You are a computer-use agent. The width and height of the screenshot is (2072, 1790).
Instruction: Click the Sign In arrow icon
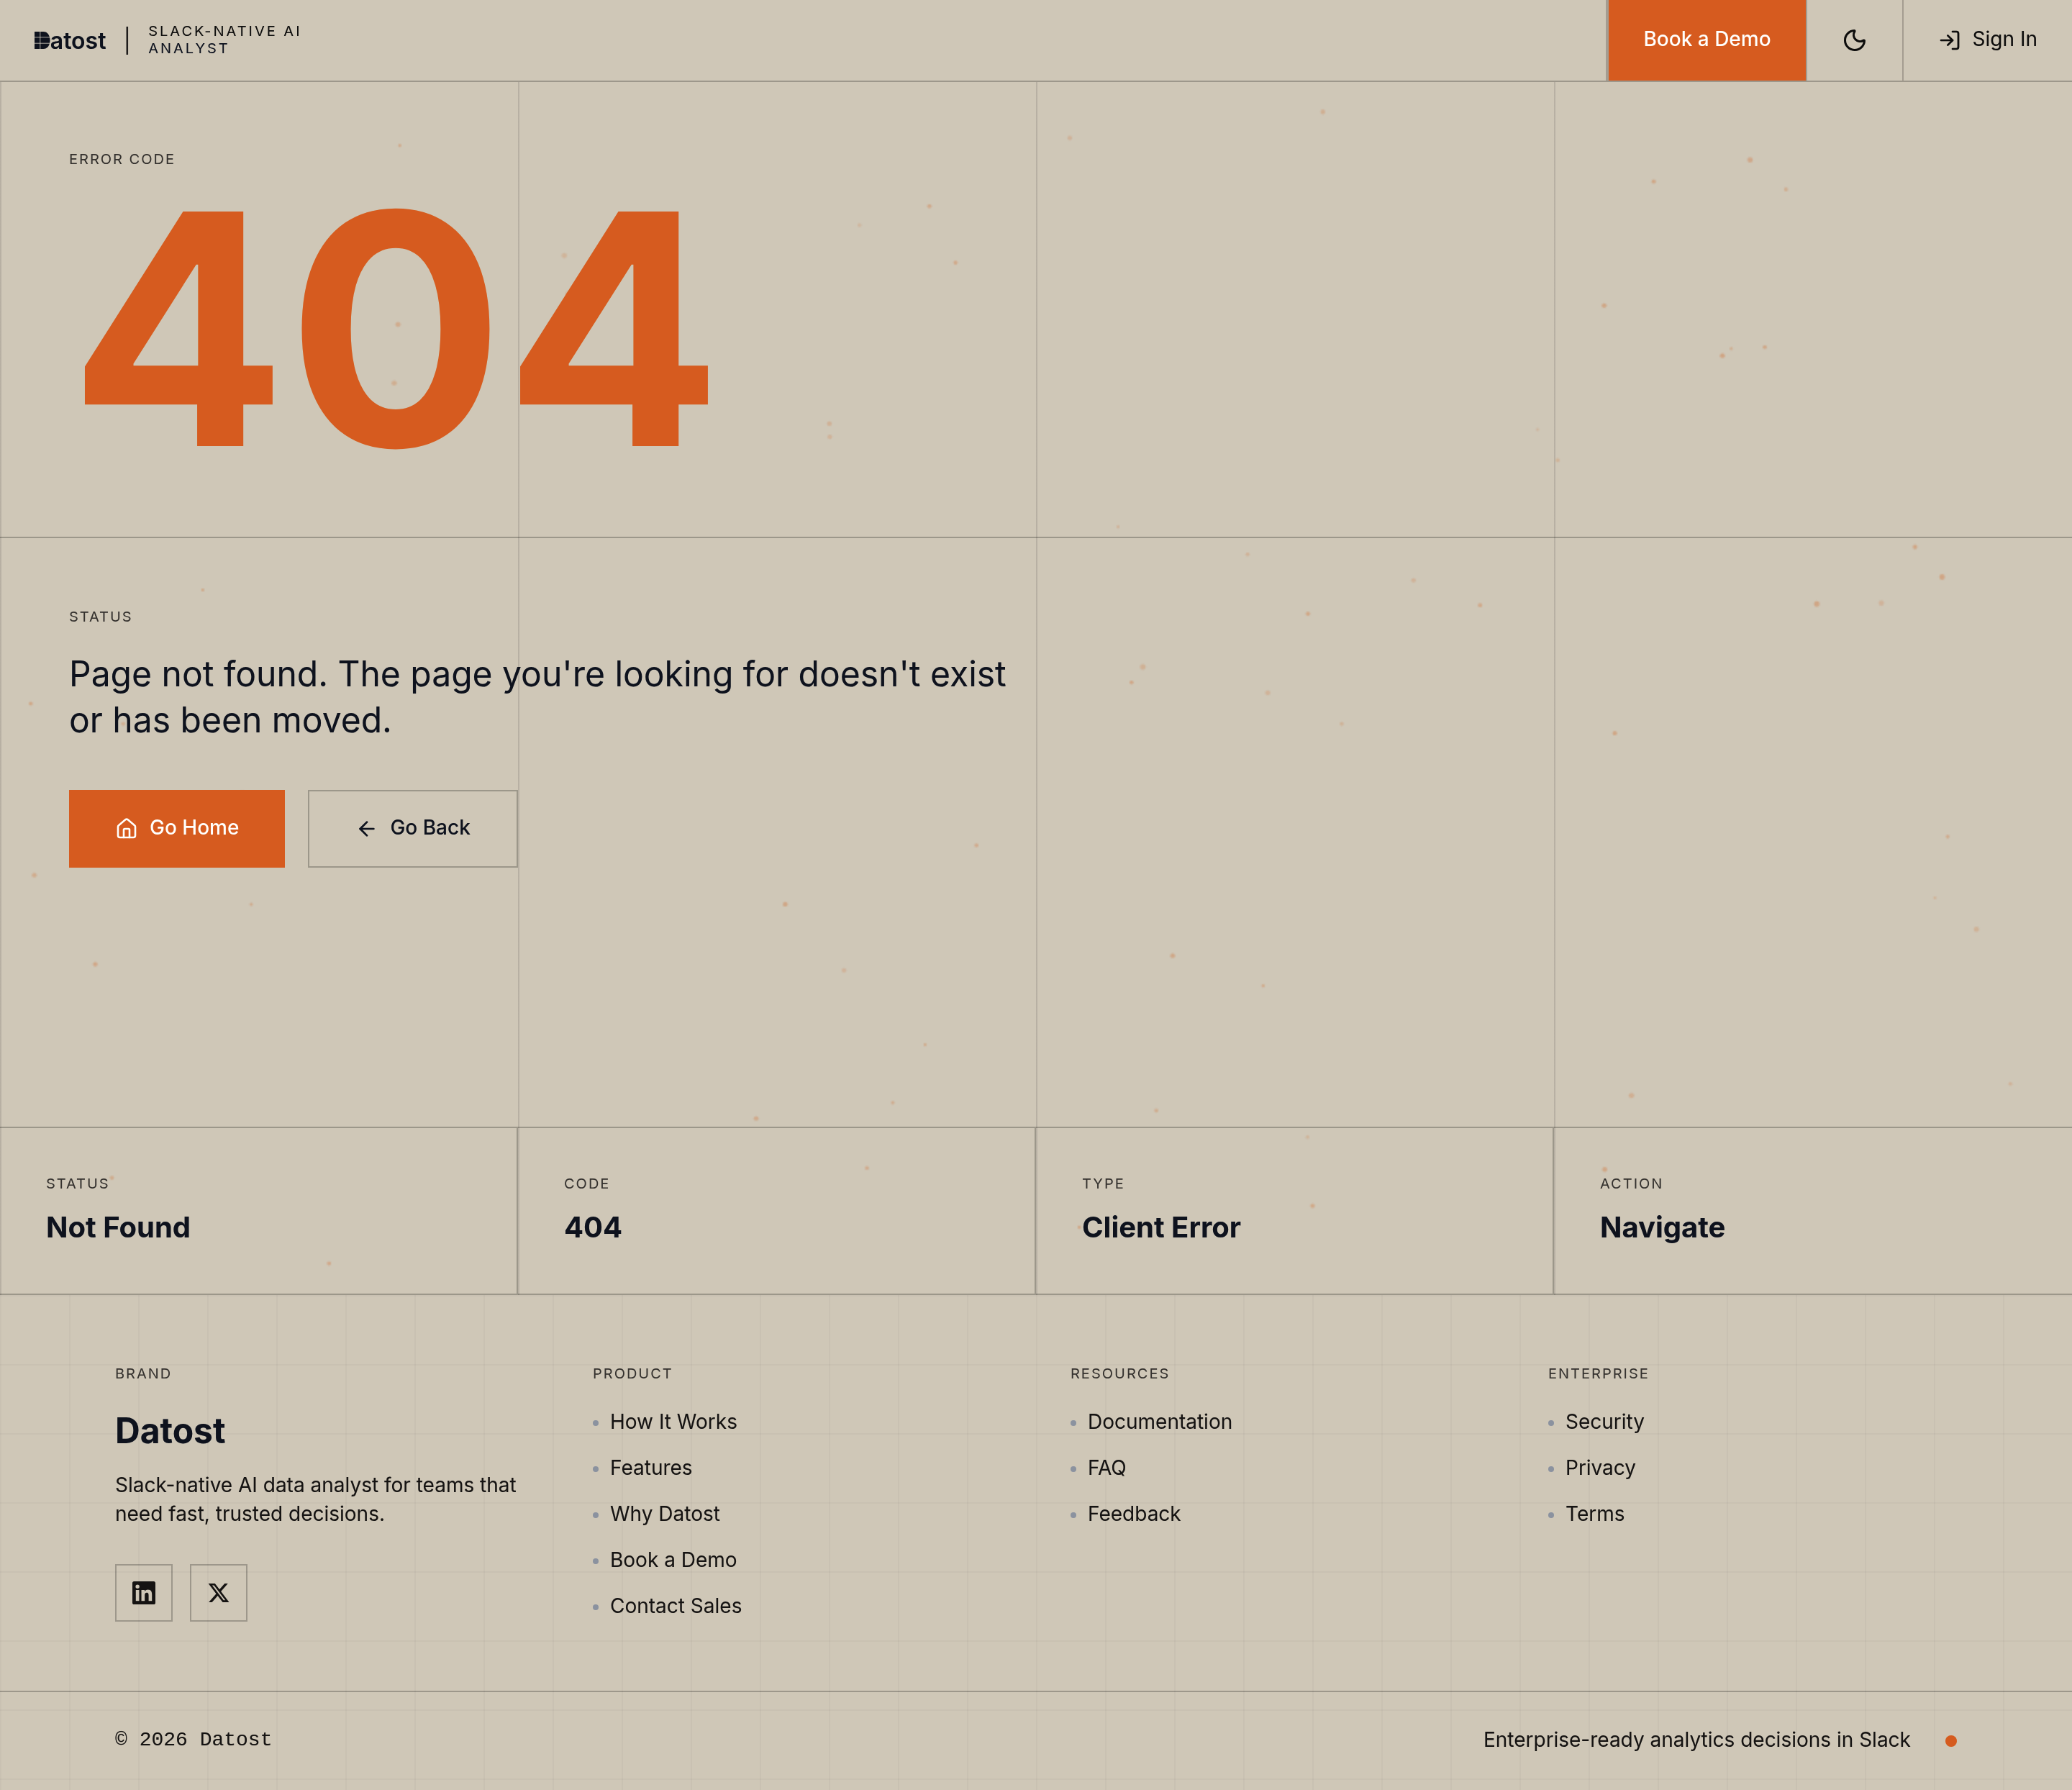(x=1949, y=40)
